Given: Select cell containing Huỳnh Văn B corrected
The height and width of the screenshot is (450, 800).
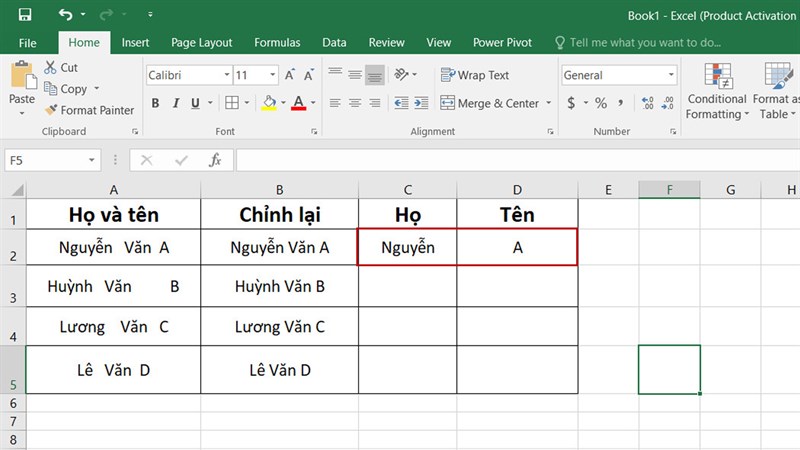Looking at the screenshot, I should click(x=280, y=286).
